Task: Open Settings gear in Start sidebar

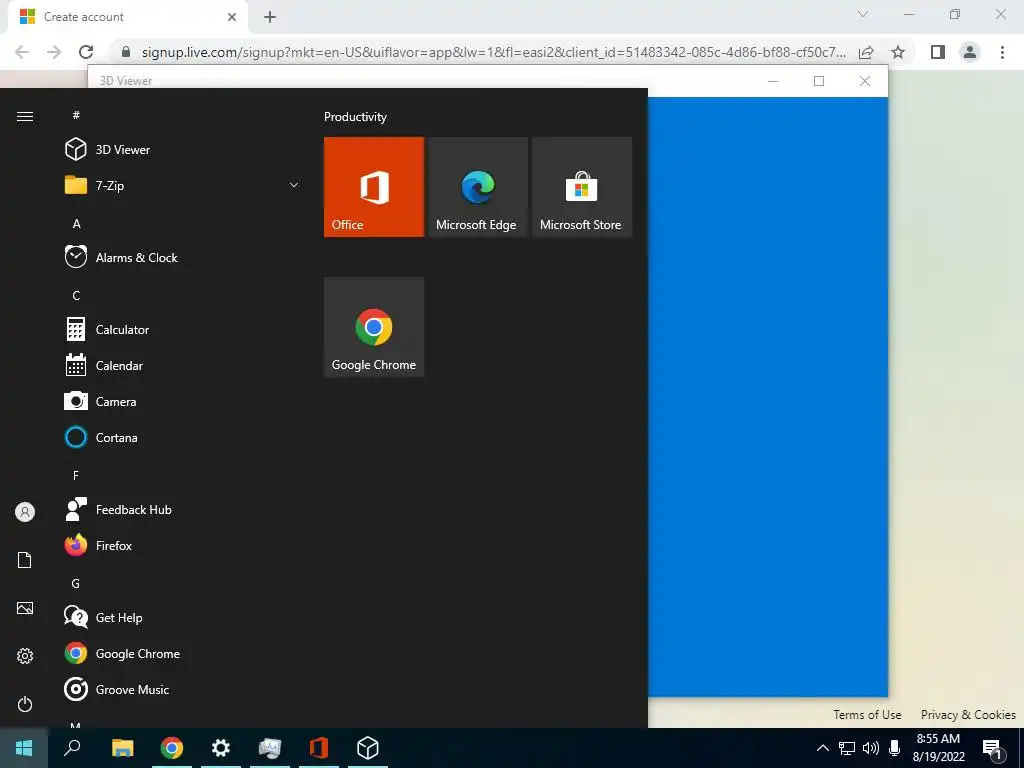Action: [x=25, y=656]
